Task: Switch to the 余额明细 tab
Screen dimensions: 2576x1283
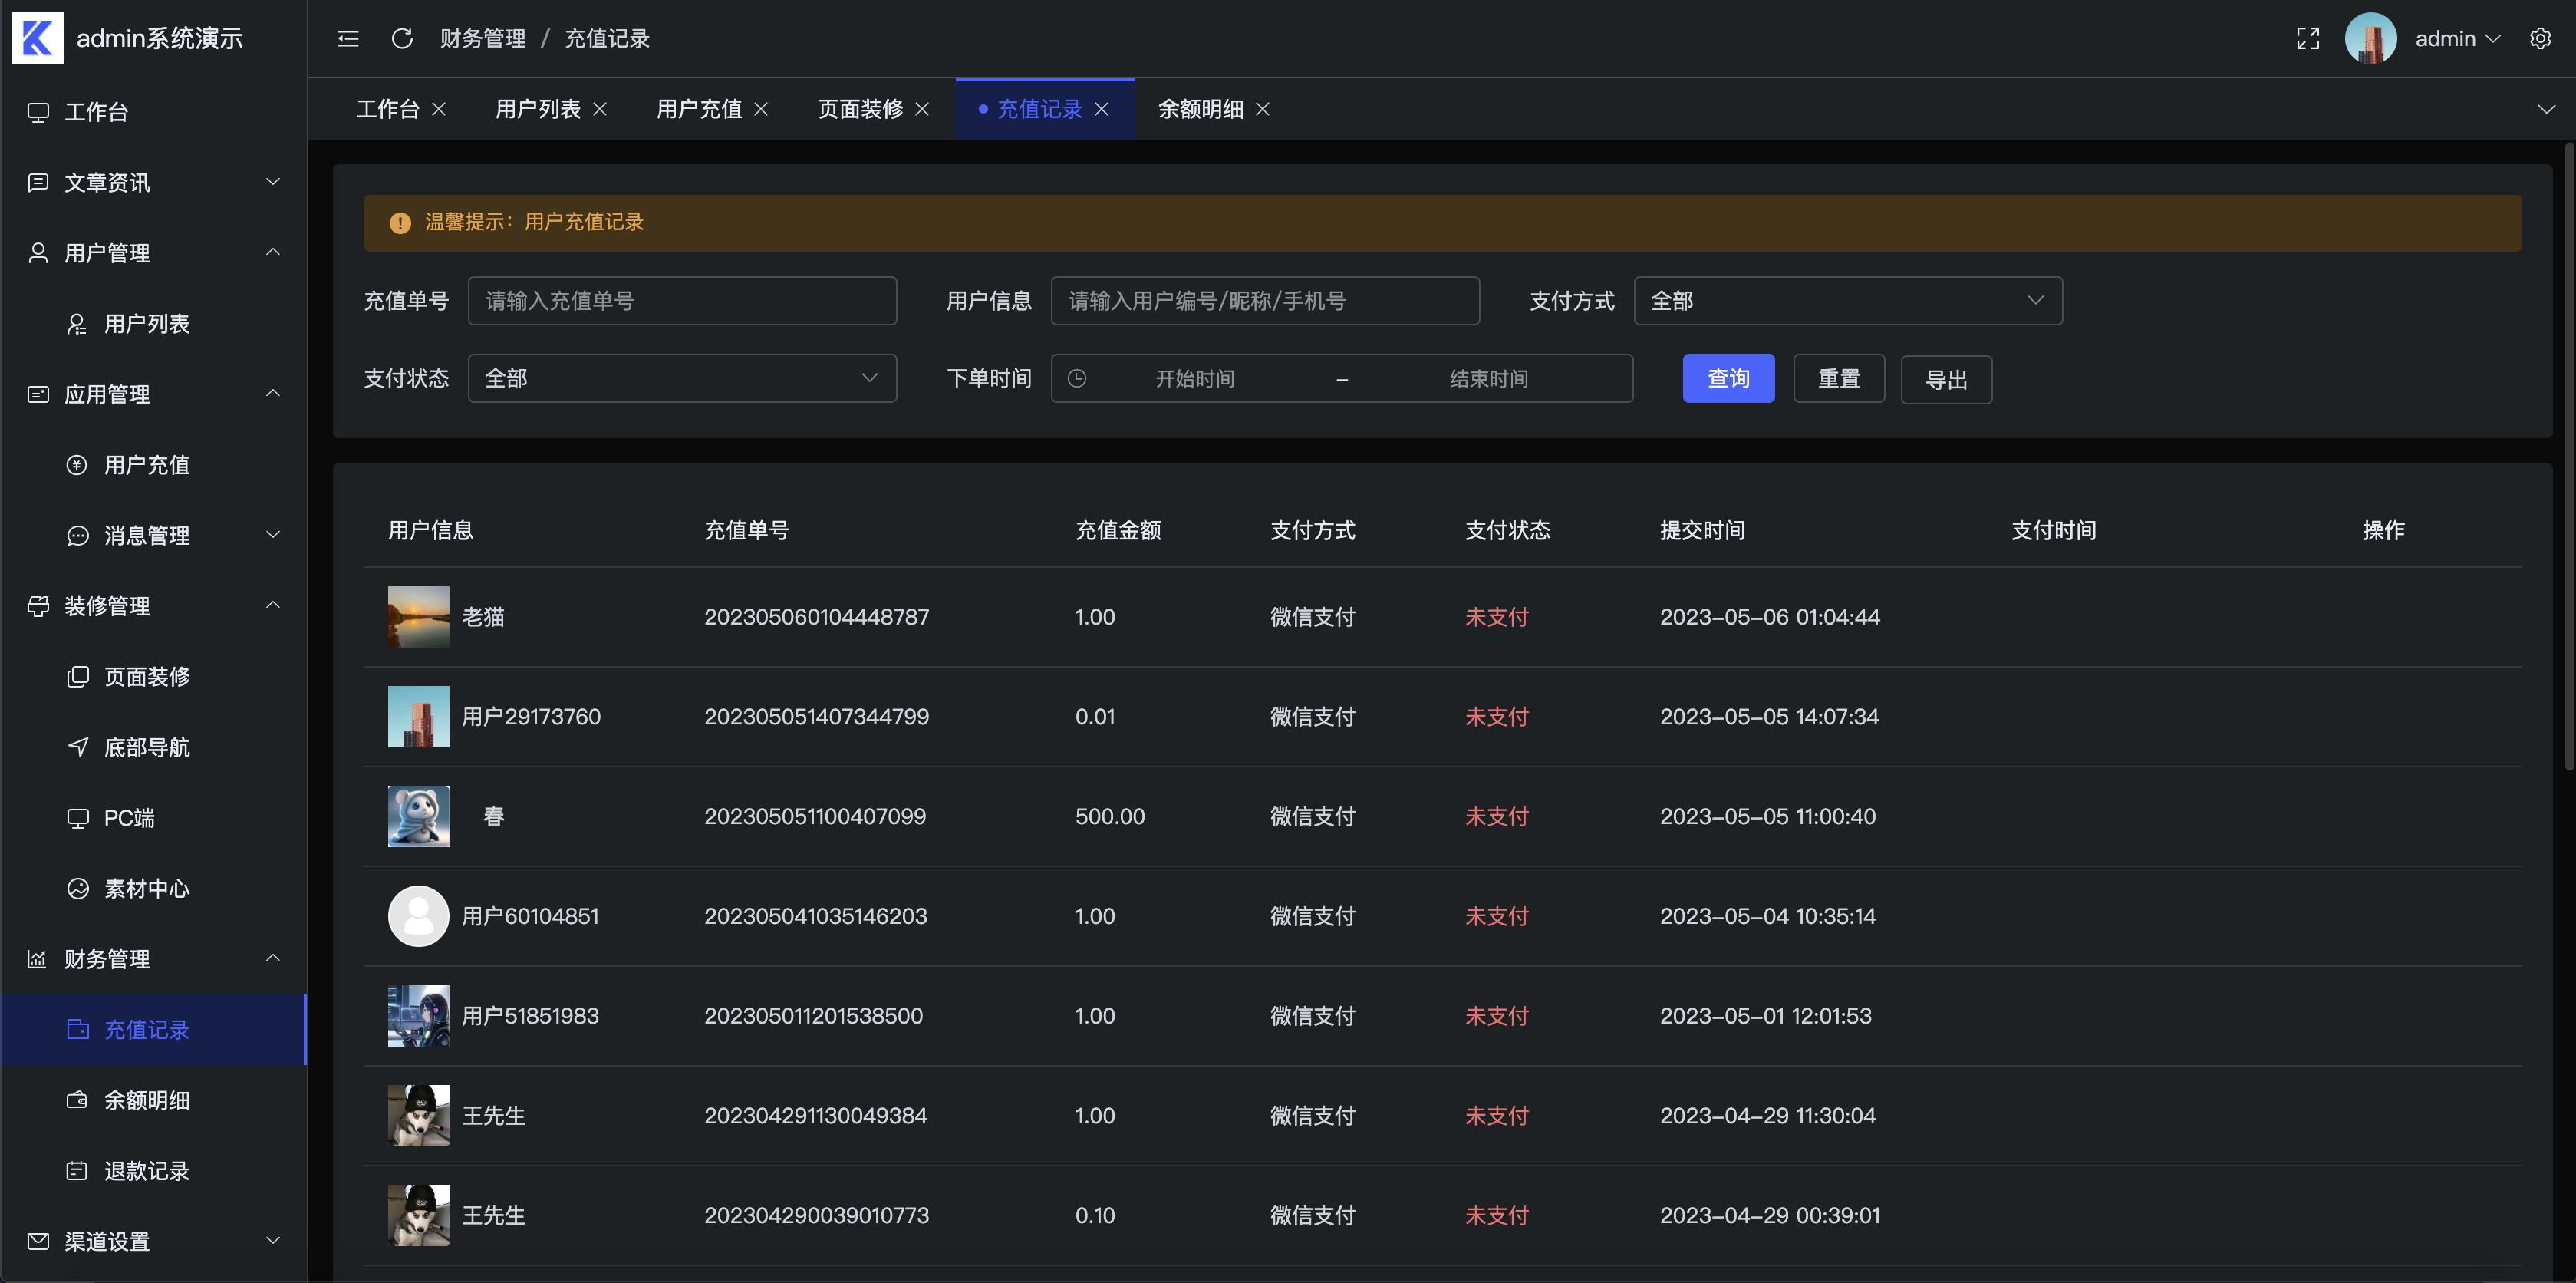Action: [x=1200, y=109]
